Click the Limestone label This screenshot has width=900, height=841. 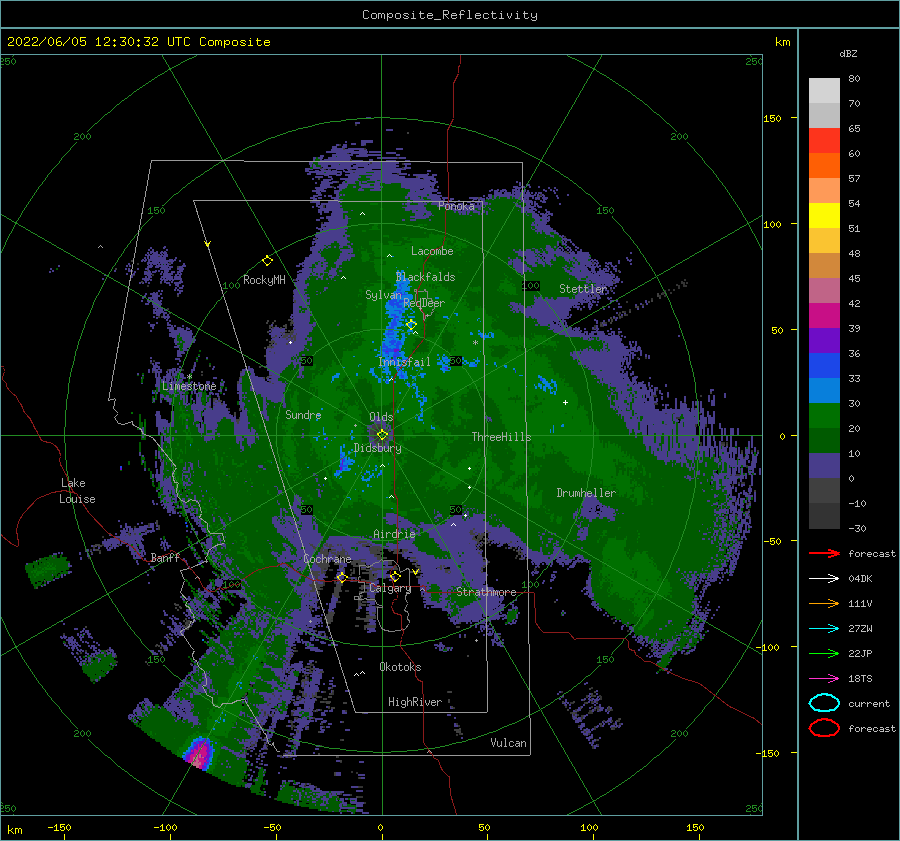point(189,386)
